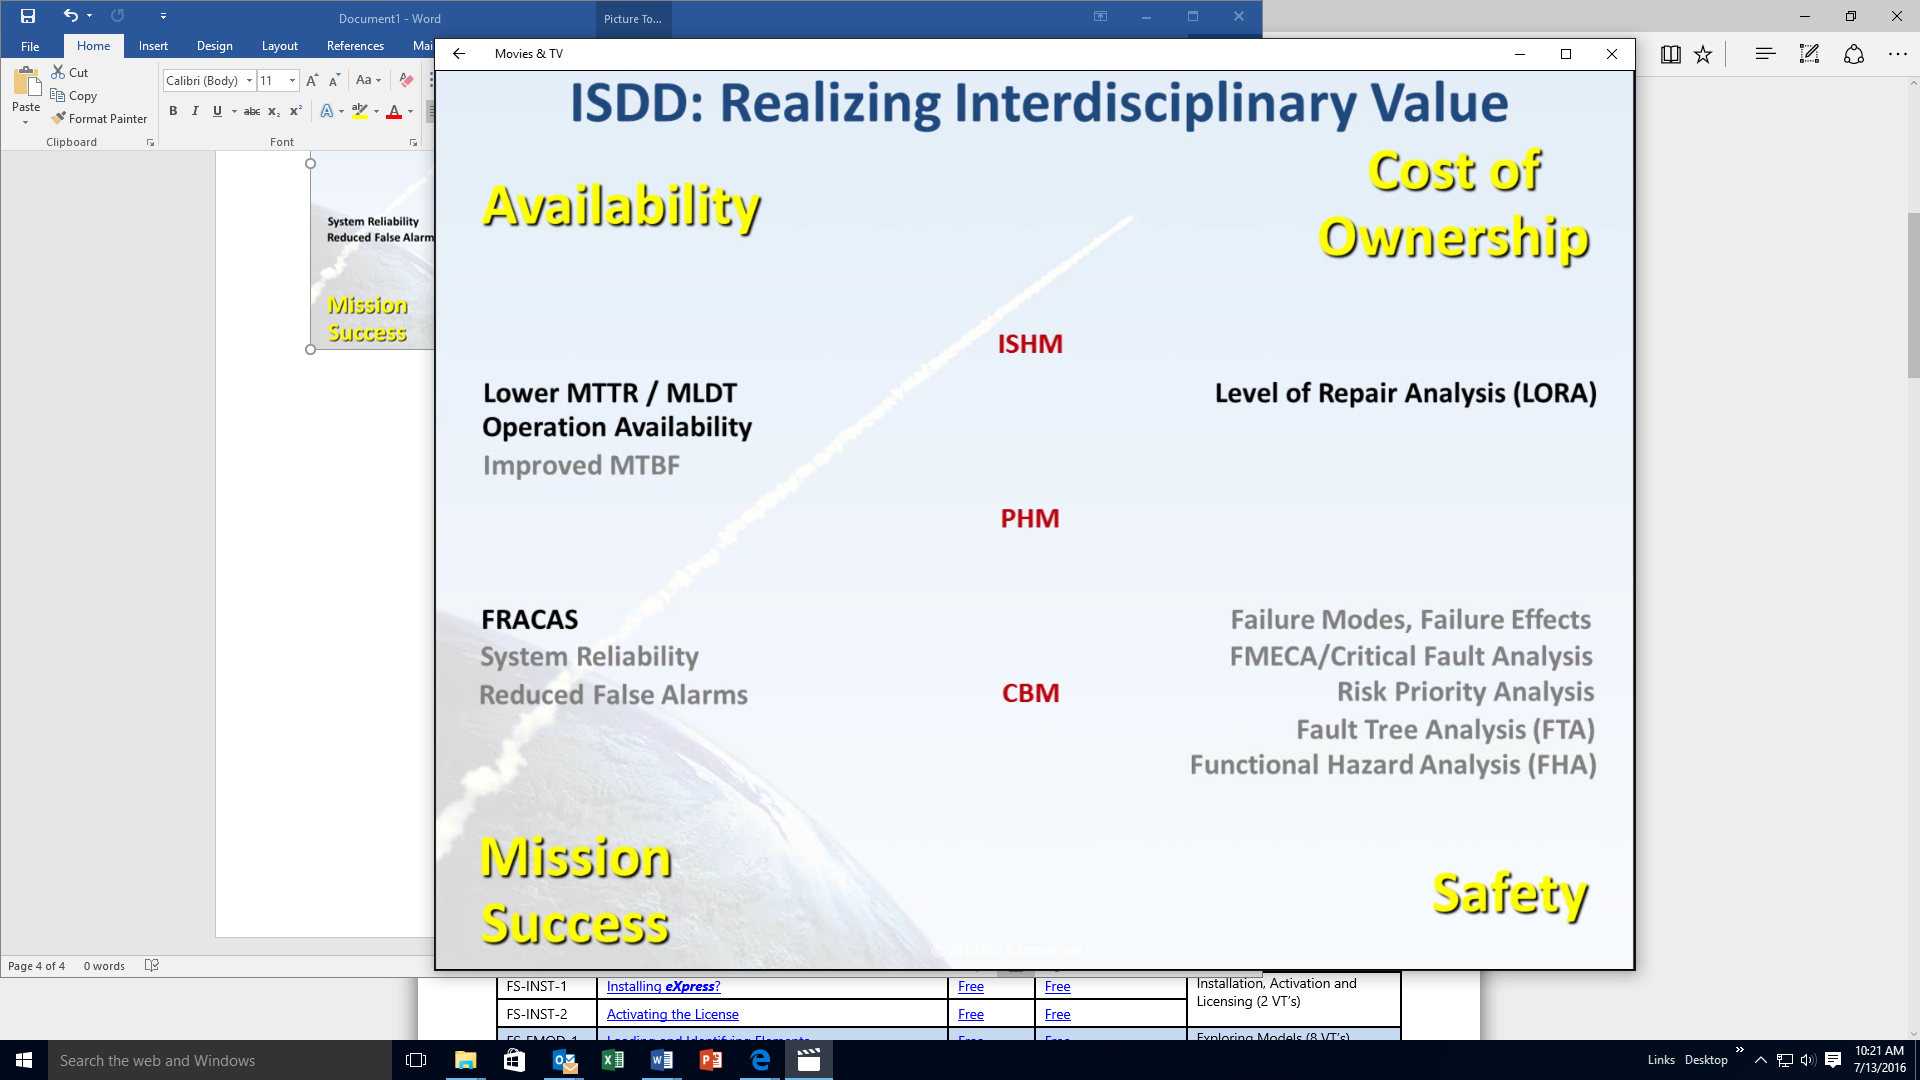1920x1080 pixels.
Task: Switch to the Insert ribbon tab
Action: click(153, 46)
